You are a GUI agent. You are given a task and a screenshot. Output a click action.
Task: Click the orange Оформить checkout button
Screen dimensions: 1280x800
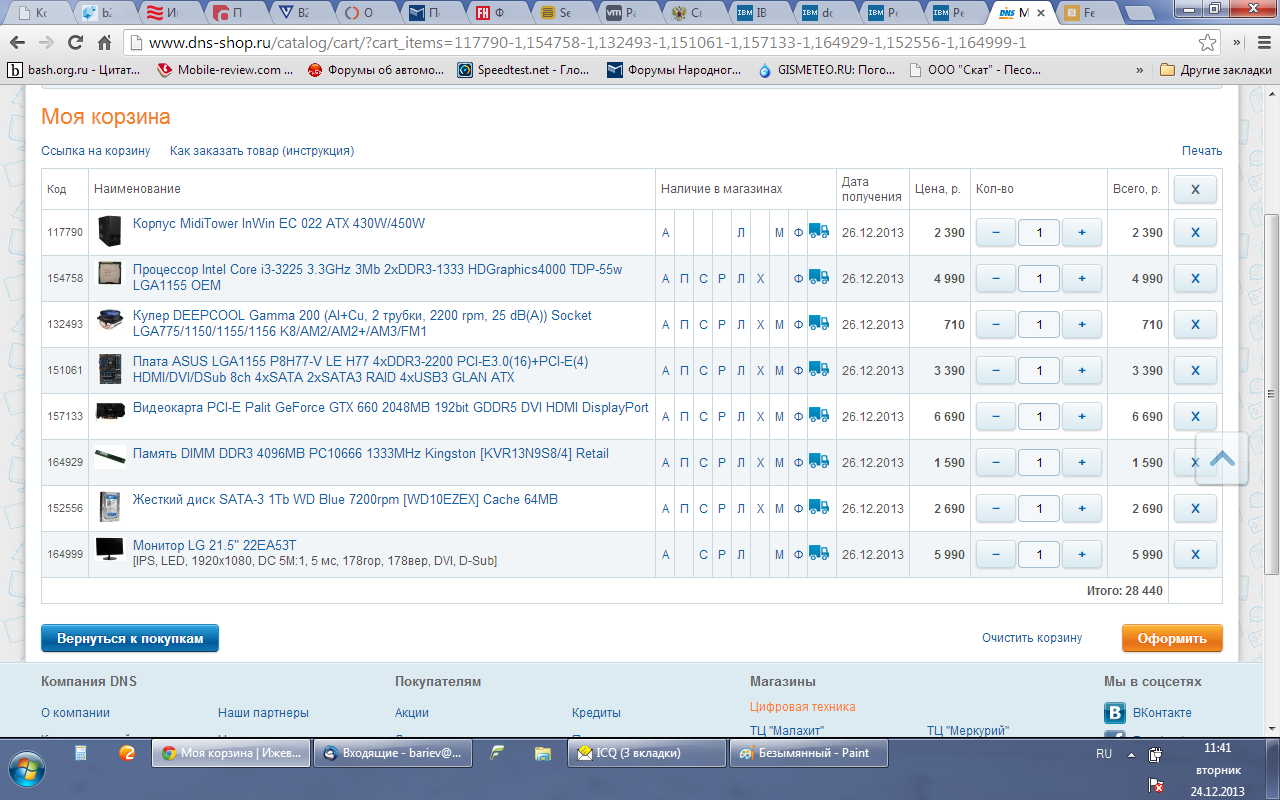tap(1171, 638)
